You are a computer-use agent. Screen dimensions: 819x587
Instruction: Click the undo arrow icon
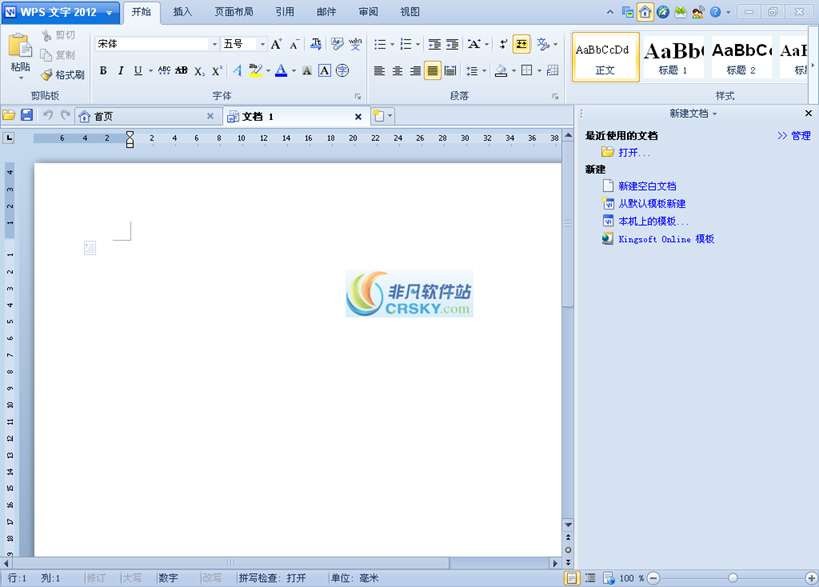(48, 115)
